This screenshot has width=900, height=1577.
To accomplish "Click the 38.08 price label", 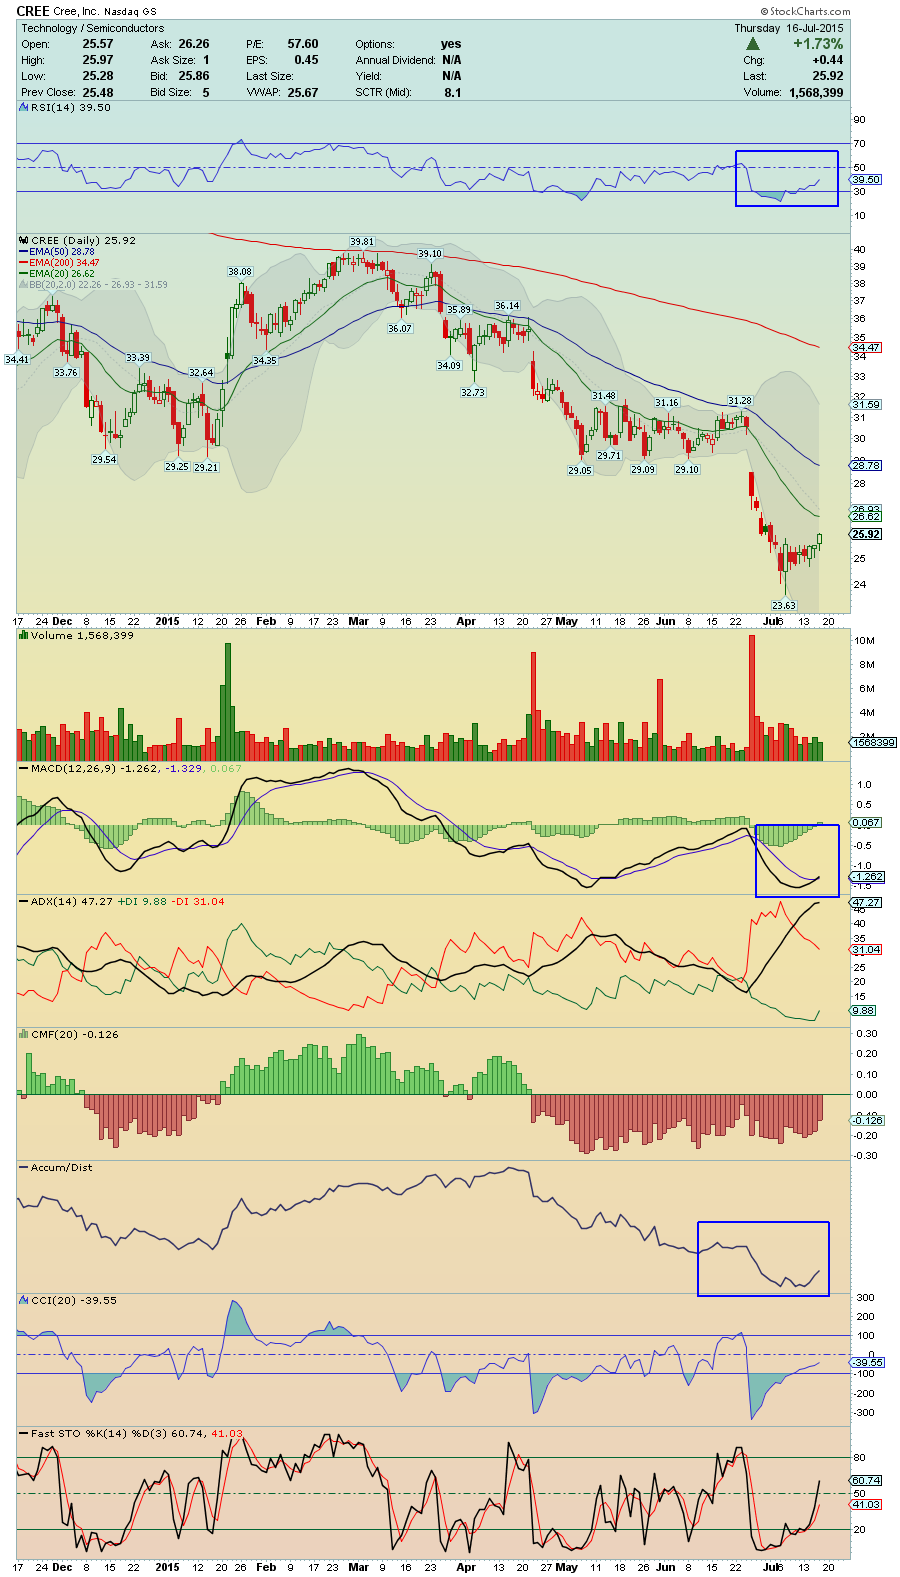I will tap(240, 272).
